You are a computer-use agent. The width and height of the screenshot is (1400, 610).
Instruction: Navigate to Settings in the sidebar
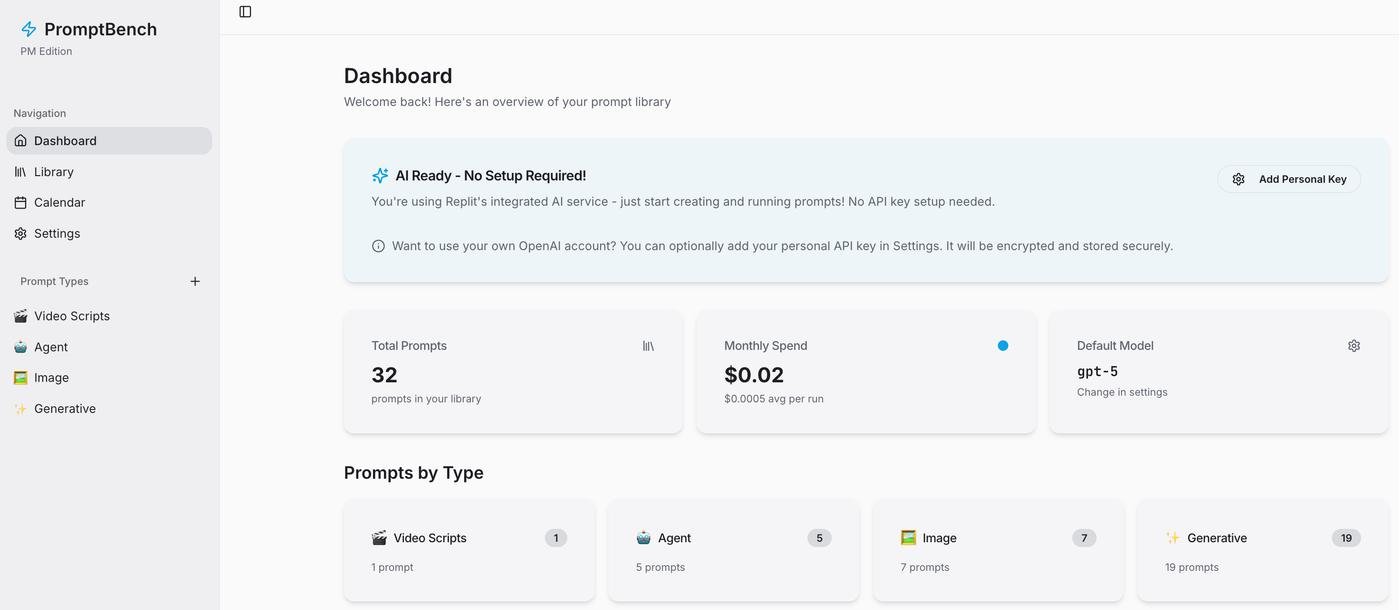(57, 234)
